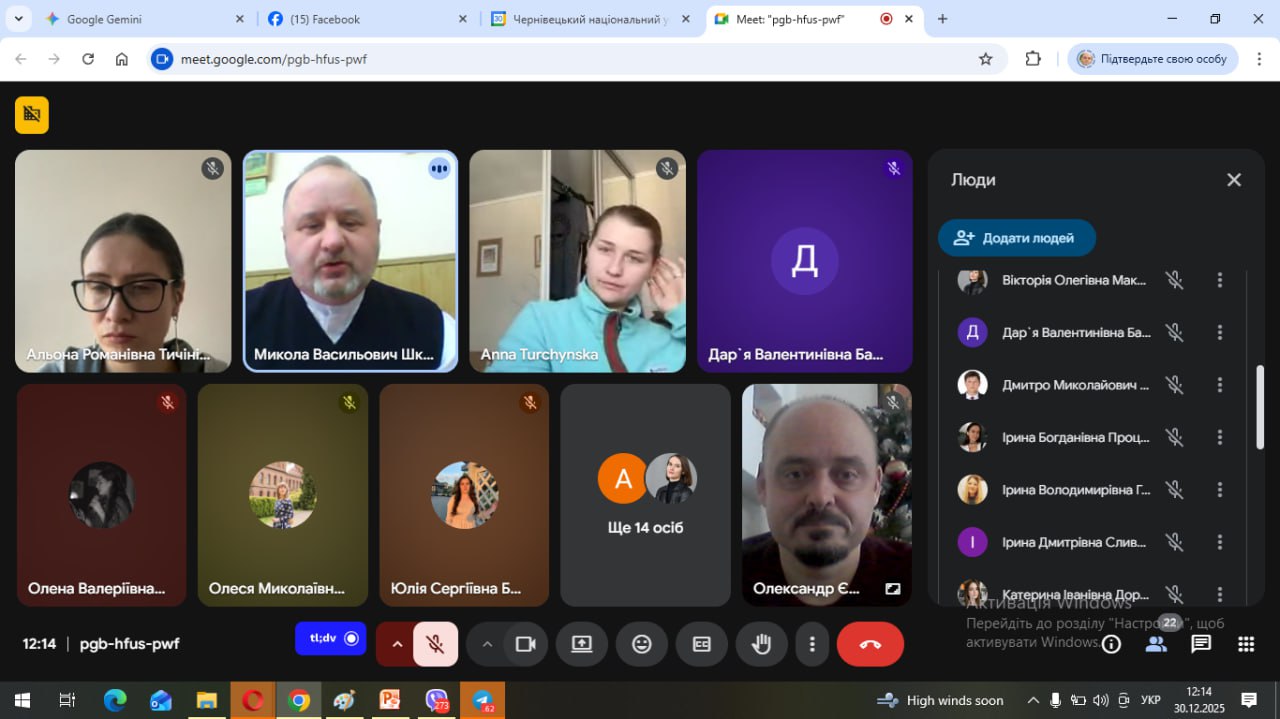The width and height of the screenshot is (1280, 719).
Task: Open more options three-dot menu in call bar
Action: (813, 644)
